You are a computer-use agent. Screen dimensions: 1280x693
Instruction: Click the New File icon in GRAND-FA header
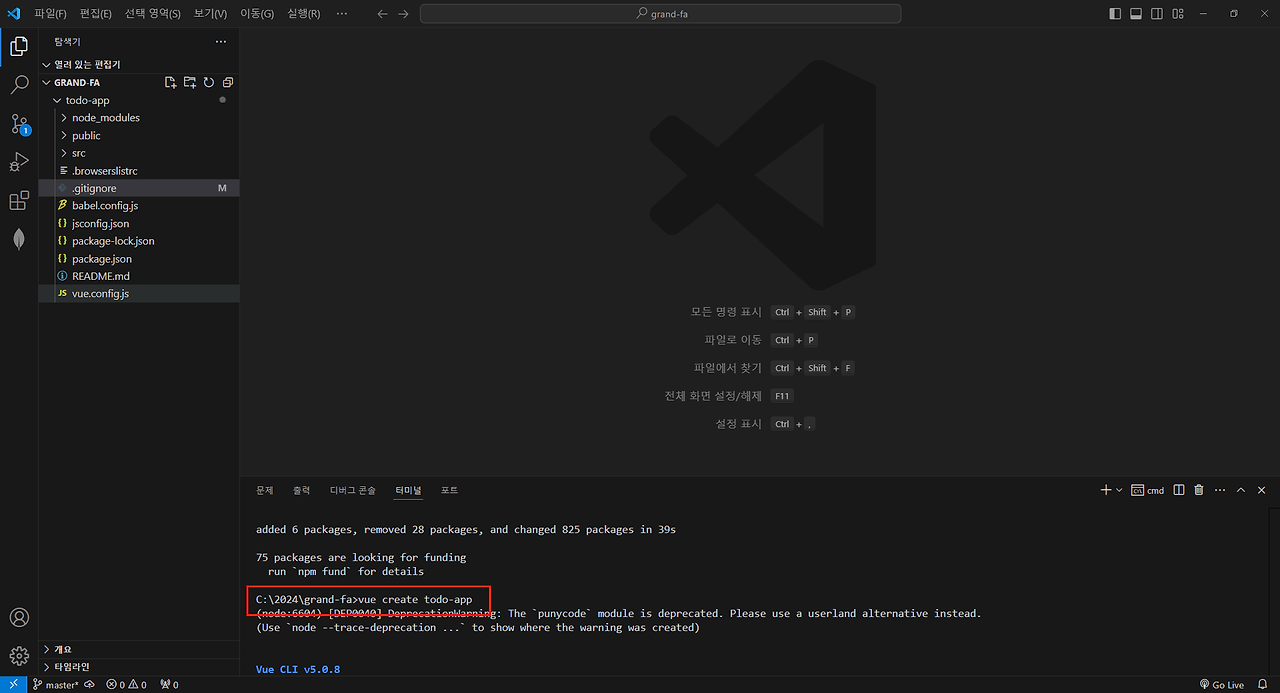[171, 83]
